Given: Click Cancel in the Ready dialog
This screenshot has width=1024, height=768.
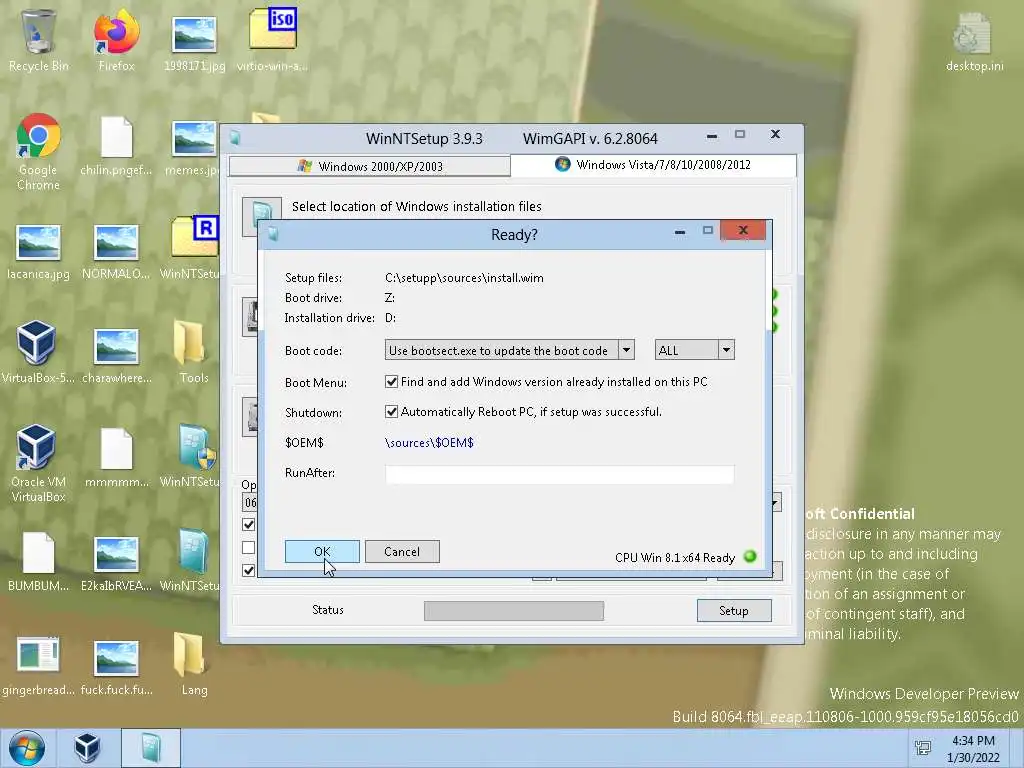Looking at the screenshot, I should coord(402,551).
